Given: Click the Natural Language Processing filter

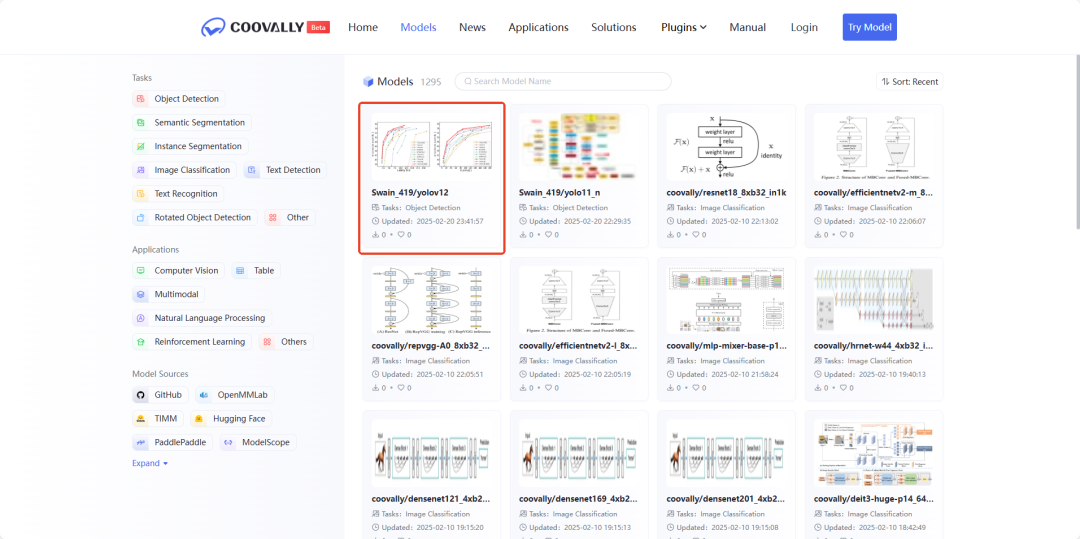Looking at the screenshot, I should click(202, 318).
